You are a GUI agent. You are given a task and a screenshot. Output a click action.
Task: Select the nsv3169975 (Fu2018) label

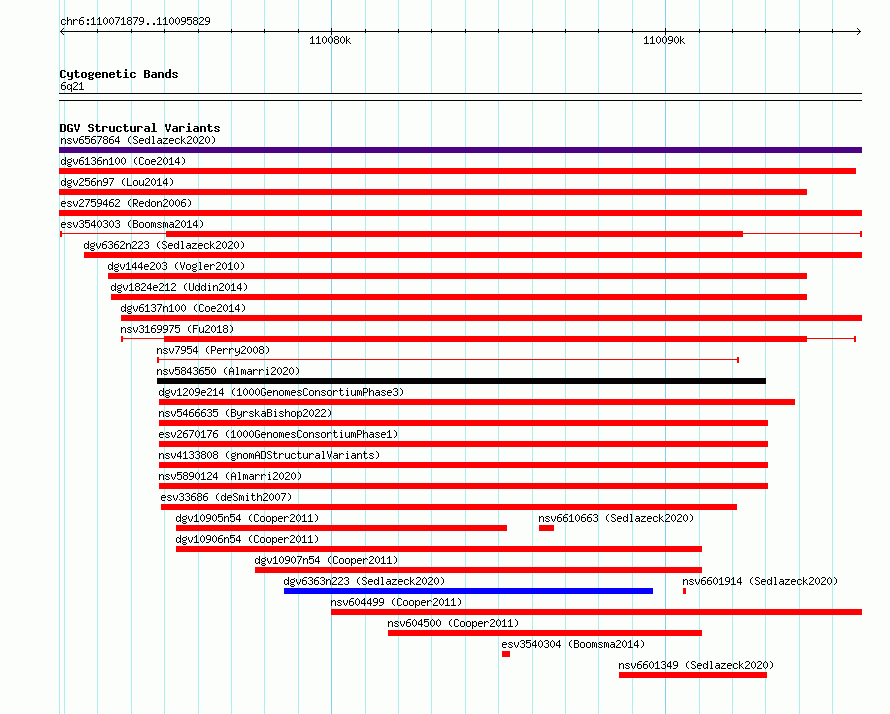(177, 329)
